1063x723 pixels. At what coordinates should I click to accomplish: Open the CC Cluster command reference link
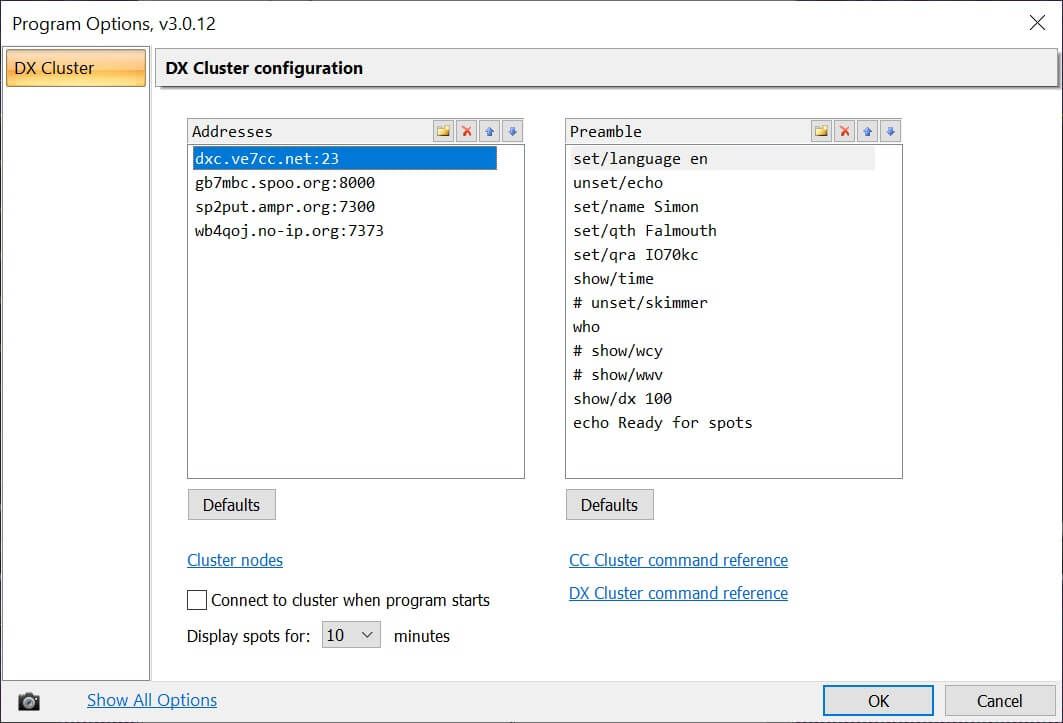point(678,560)
